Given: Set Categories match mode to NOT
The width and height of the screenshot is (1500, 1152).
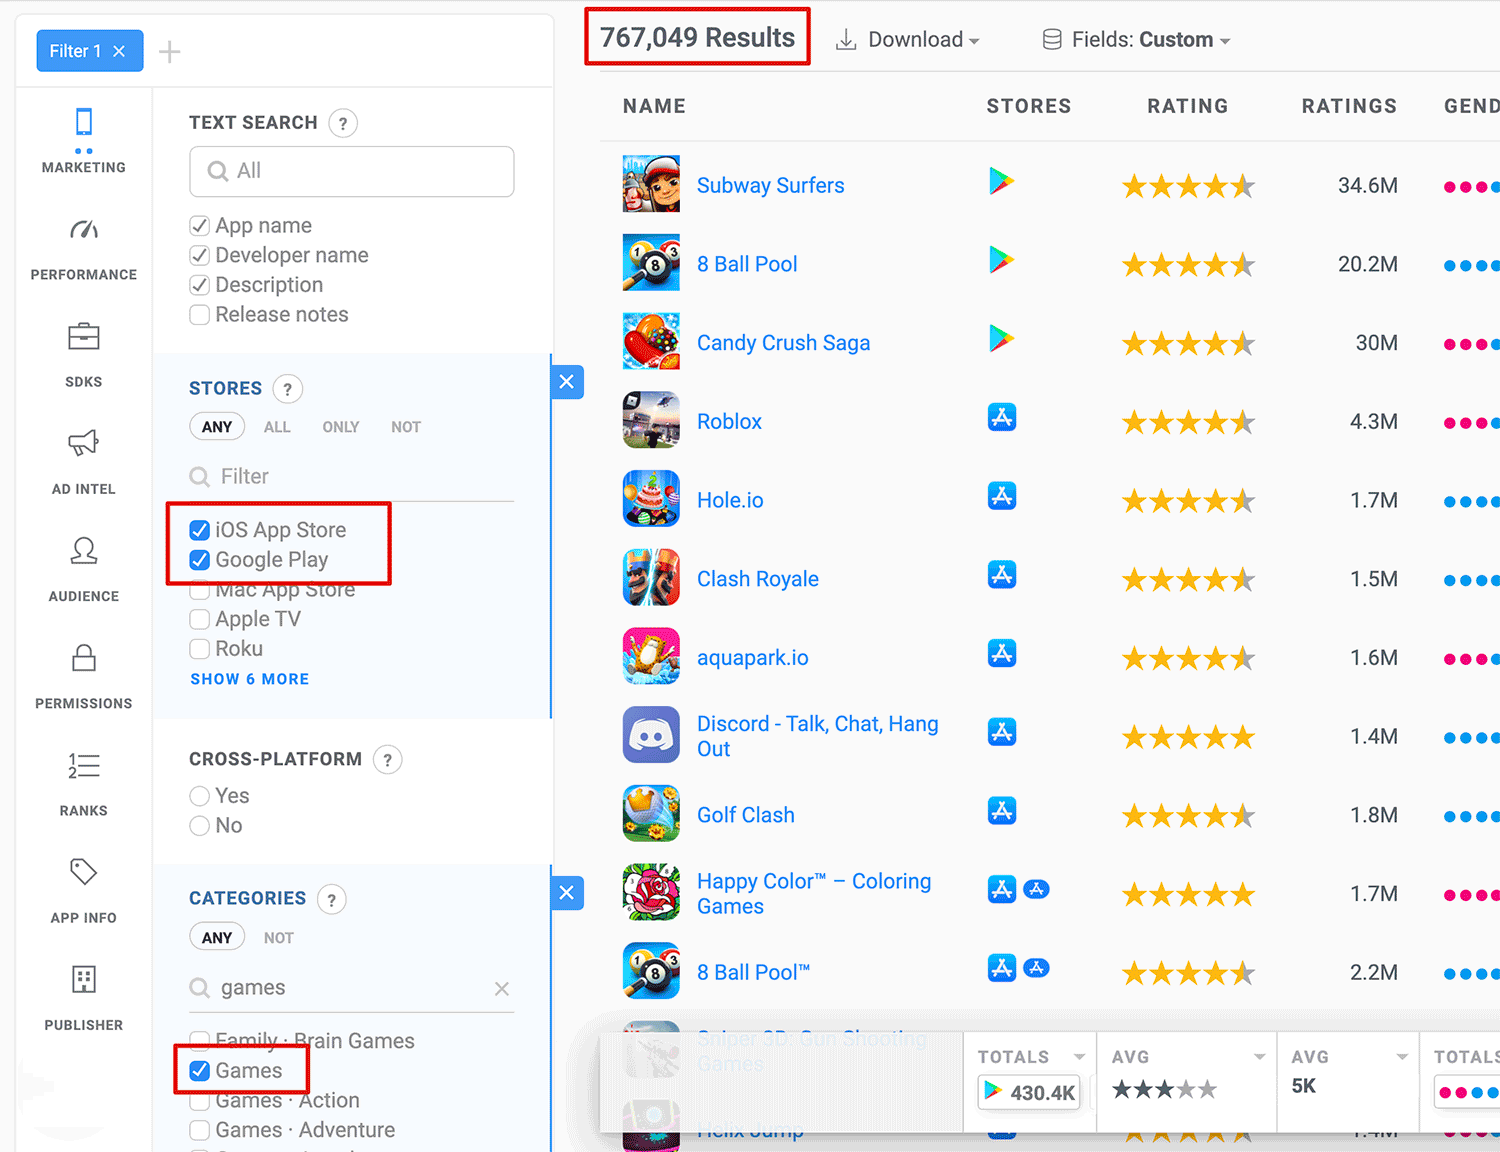Looking at the screenshot, I should [279, 938].
